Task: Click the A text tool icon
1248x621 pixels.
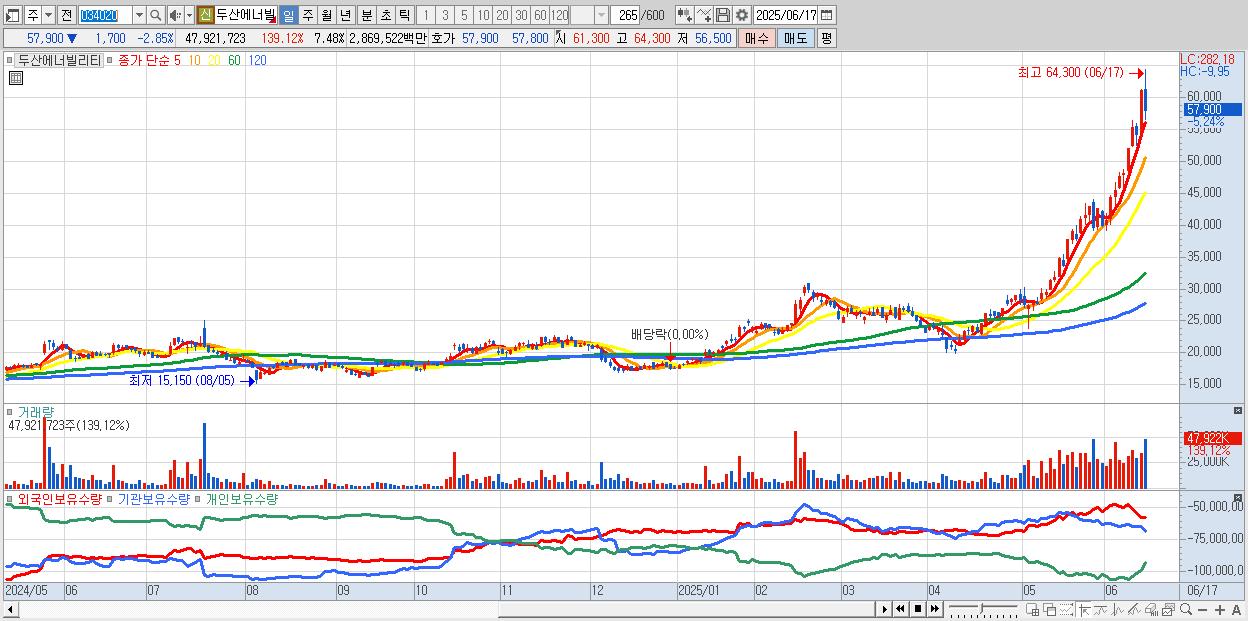Action: [1236, 610]
